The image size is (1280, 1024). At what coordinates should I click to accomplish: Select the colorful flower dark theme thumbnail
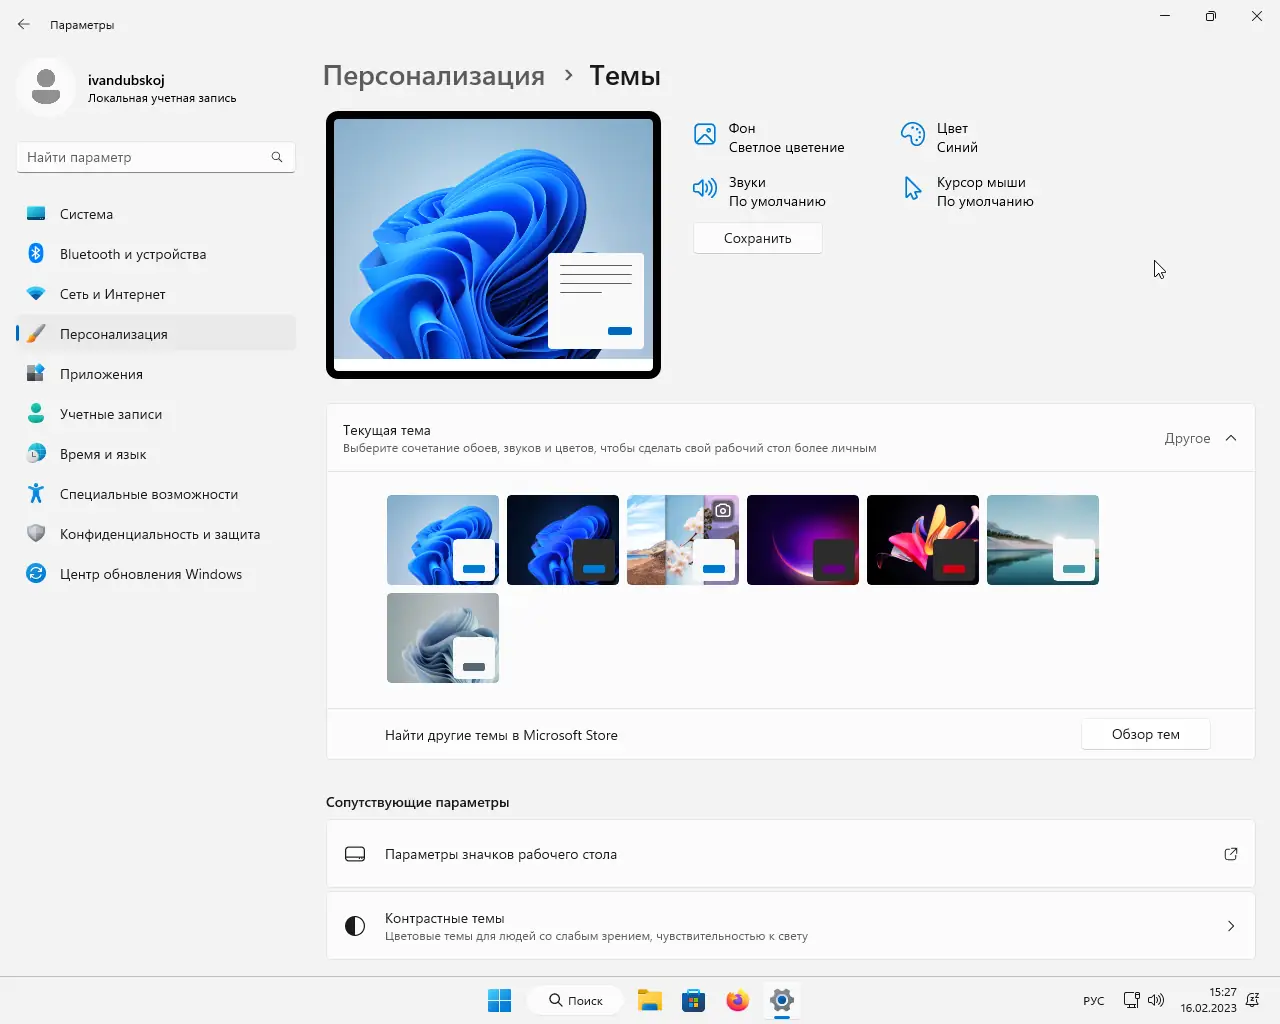click(923, 540)
